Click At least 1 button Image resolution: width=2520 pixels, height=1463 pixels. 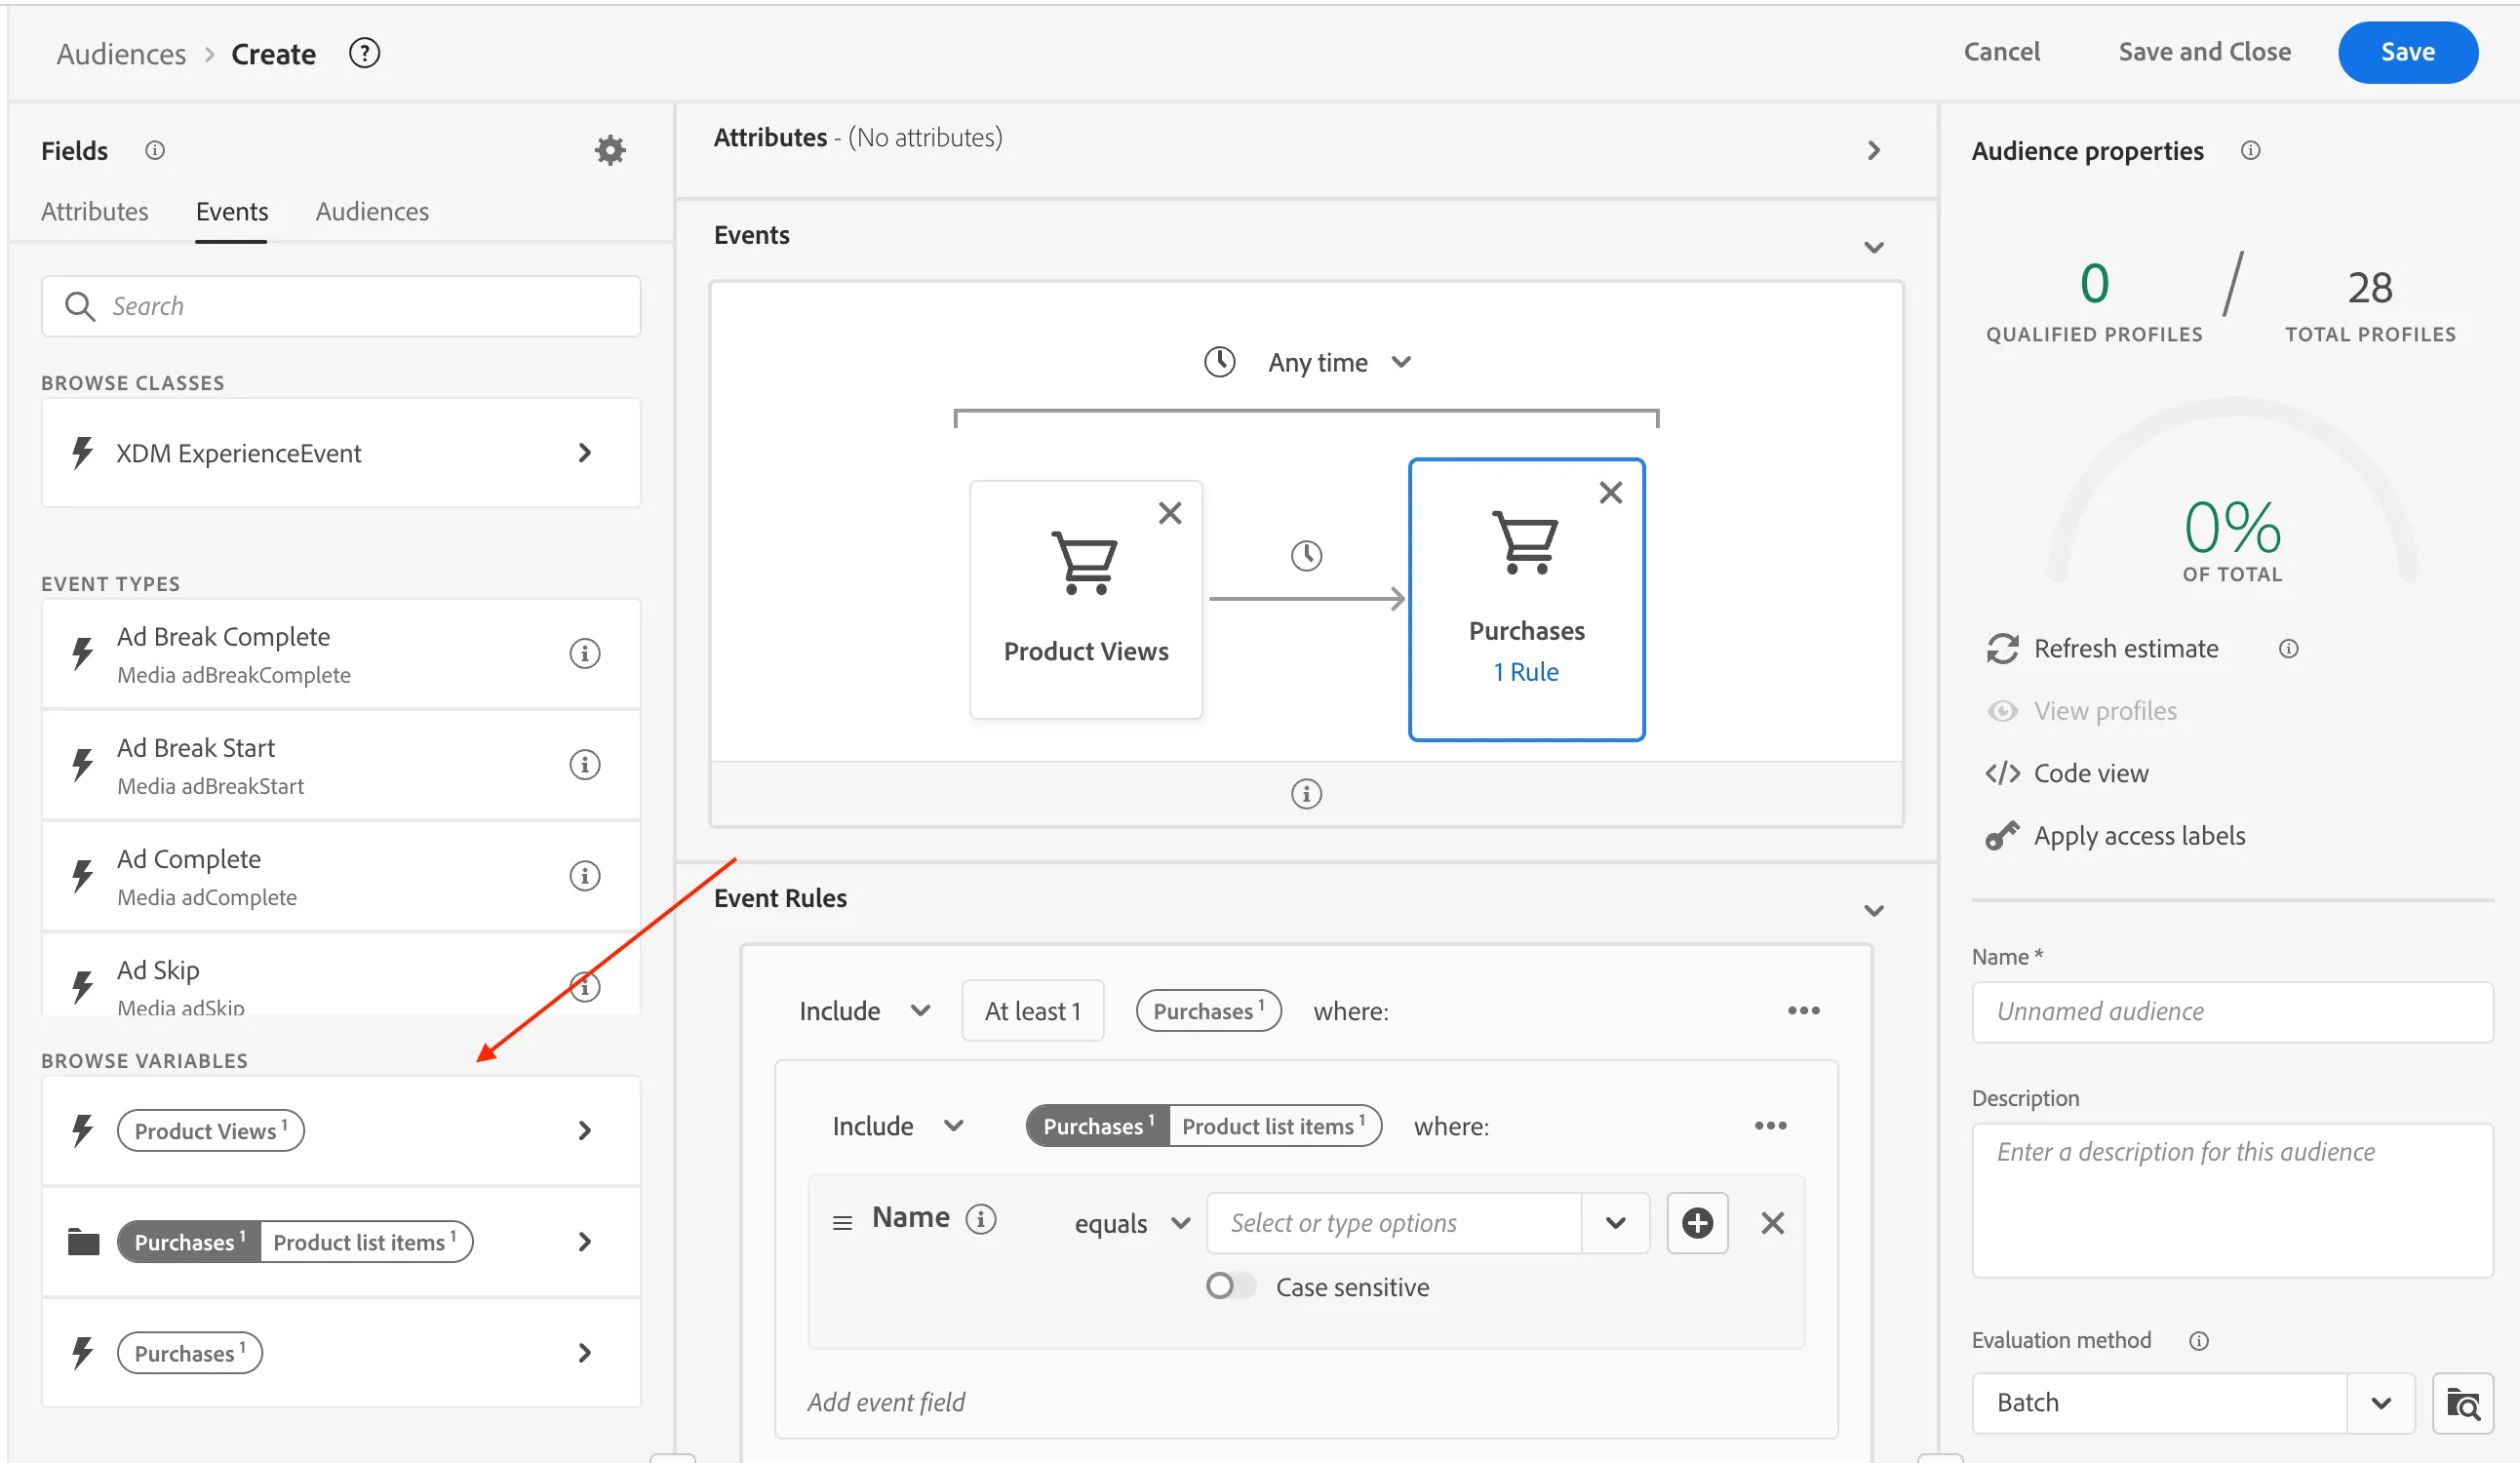[1032, 1011]
